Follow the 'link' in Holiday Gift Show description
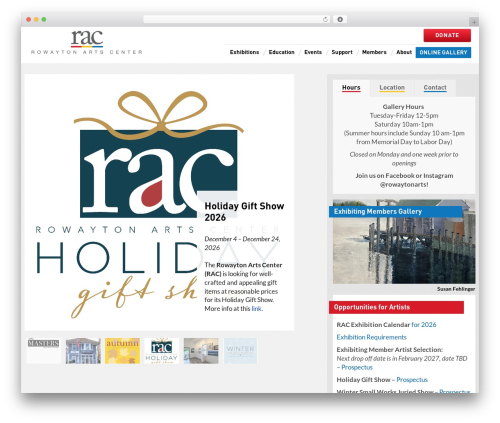 coord(257,309)
